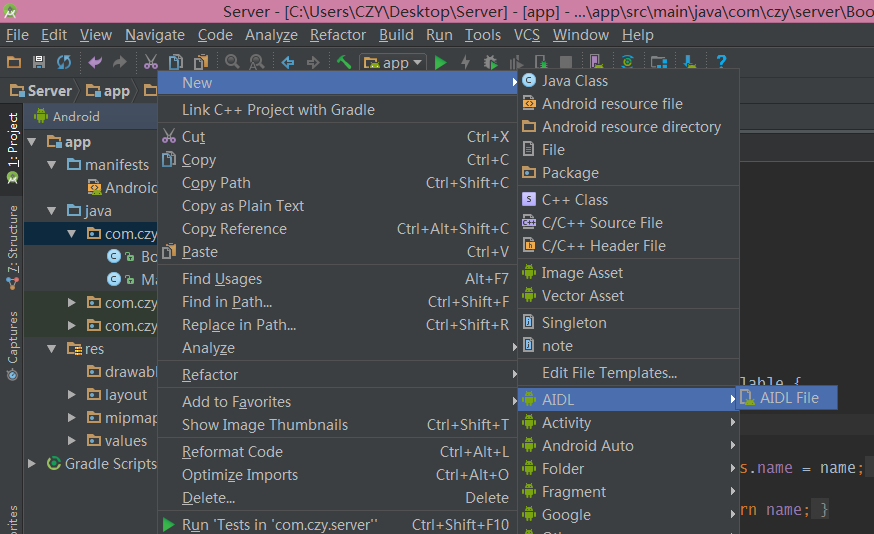The image size is (874, 534).
Task: Click Reformat Code in context menu
Action: 232,452
